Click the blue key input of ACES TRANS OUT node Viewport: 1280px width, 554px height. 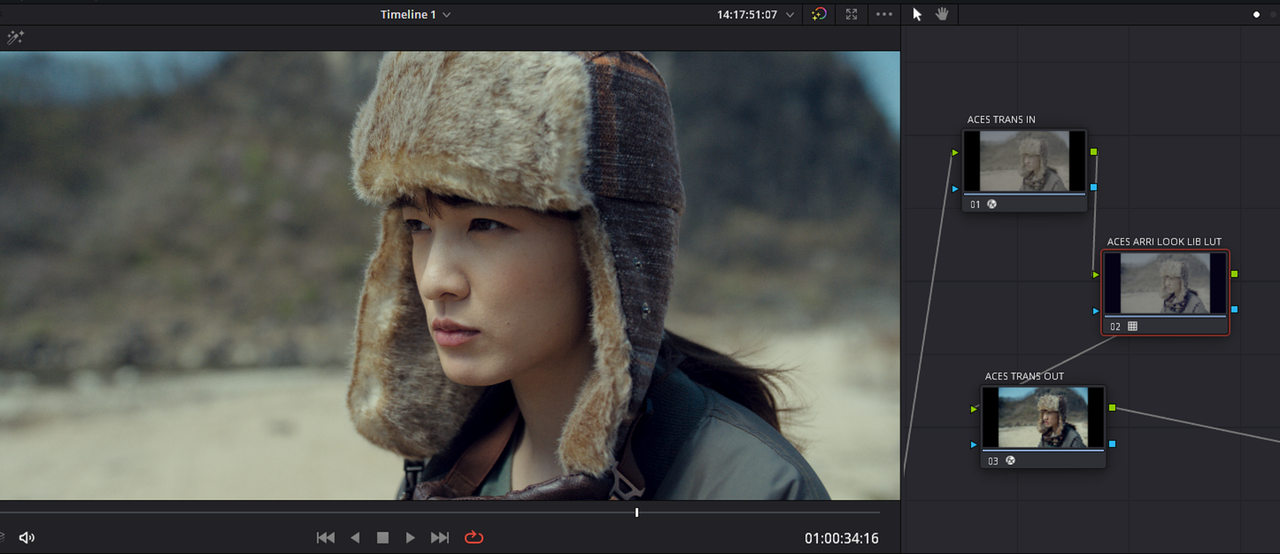coord(974,444)
